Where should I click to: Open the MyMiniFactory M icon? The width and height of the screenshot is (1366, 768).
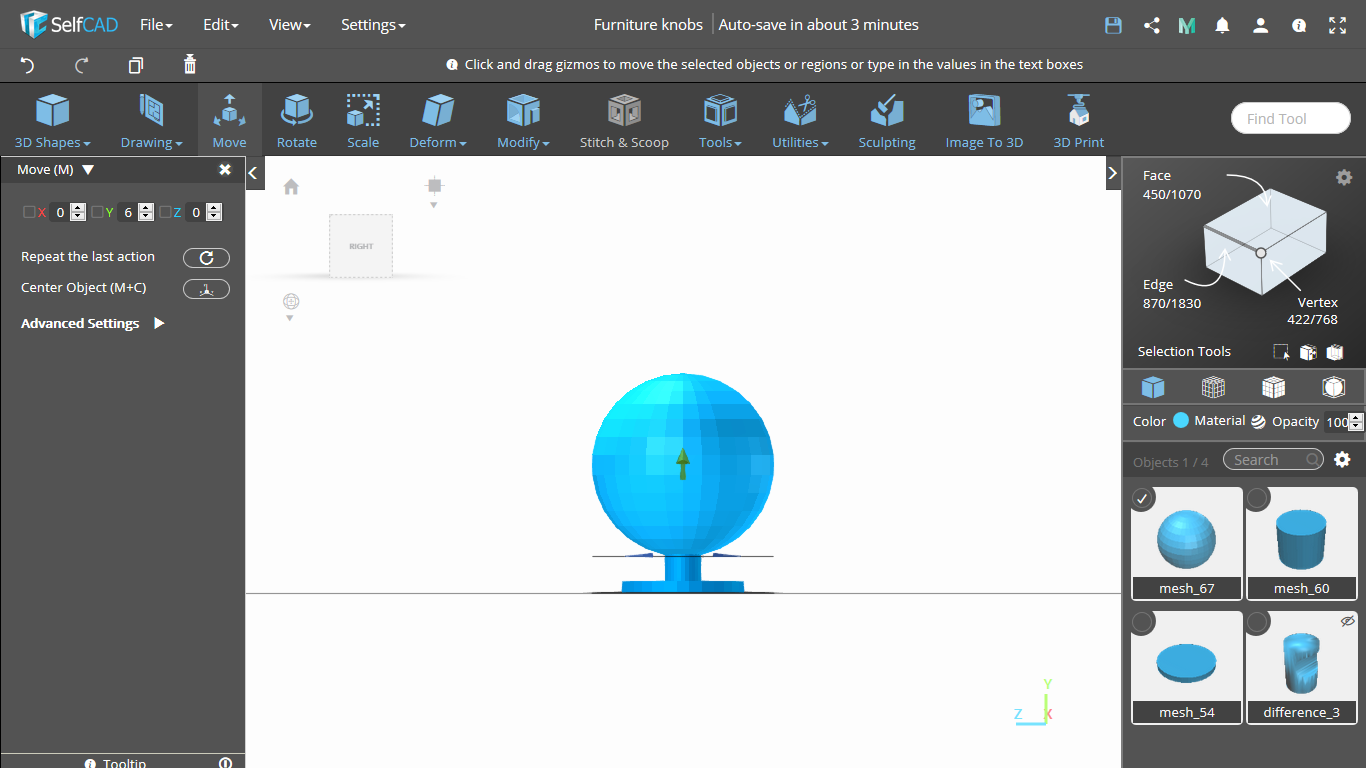point(1187,26)
